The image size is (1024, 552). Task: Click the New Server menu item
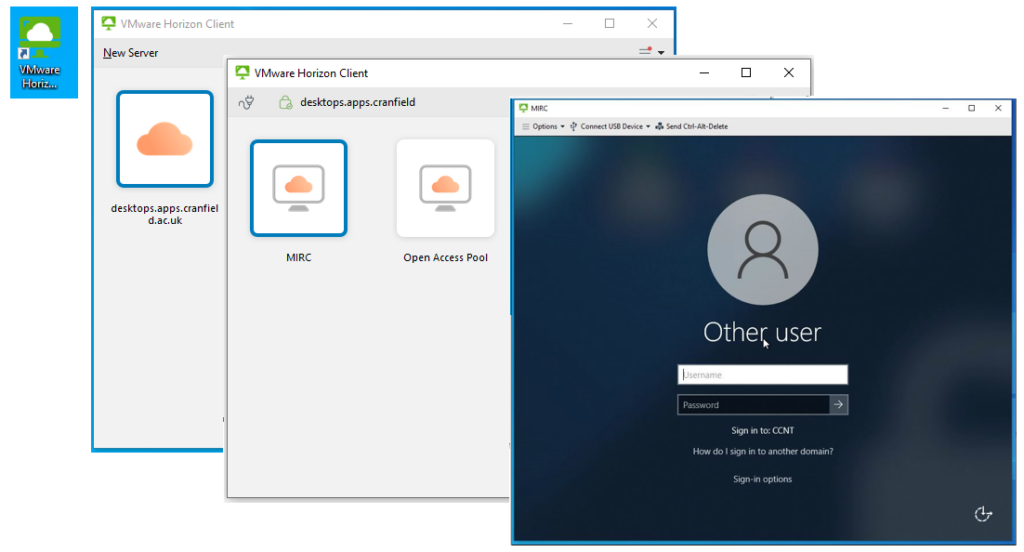(131, 53)
